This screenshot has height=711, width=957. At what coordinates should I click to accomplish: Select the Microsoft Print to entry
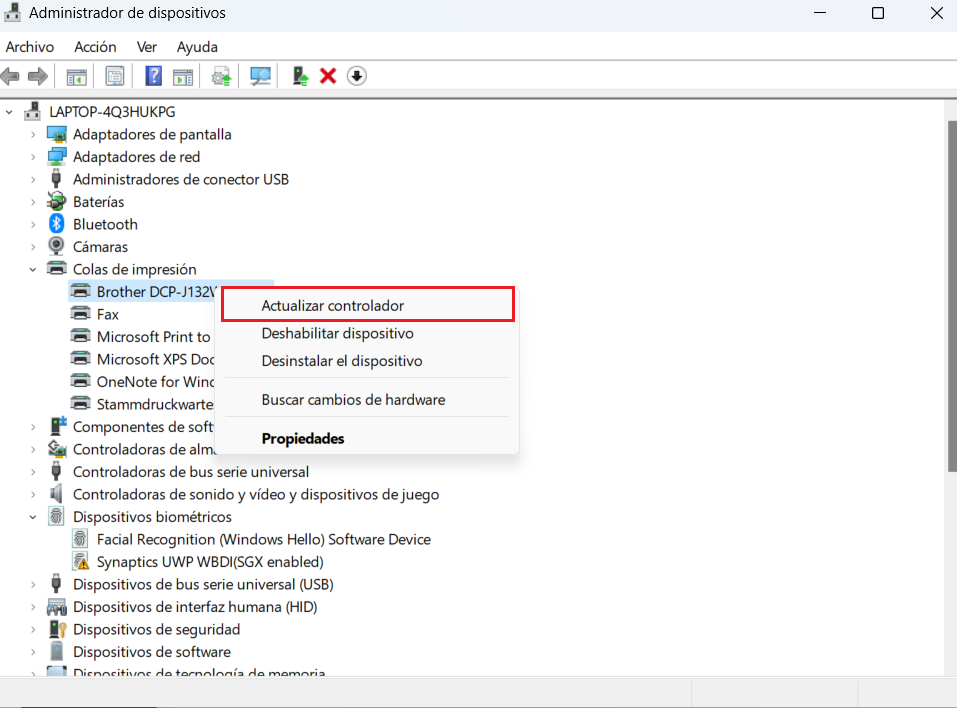[153, 337]
